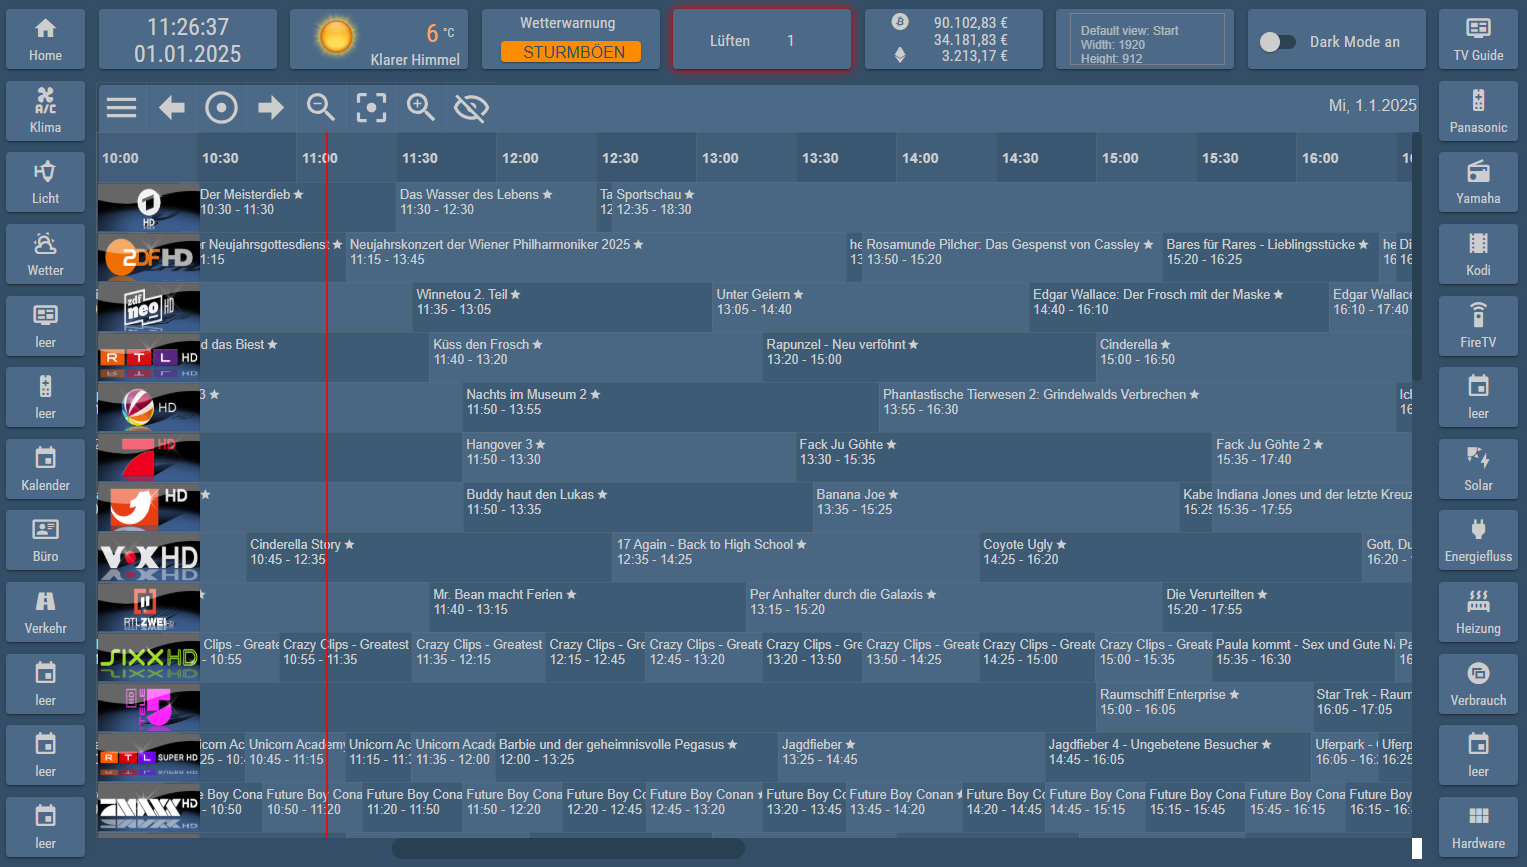Open the Yamaha receiver page
Screen dimensions: 1527x867
pyautogui.click(x=1478, y=182)
